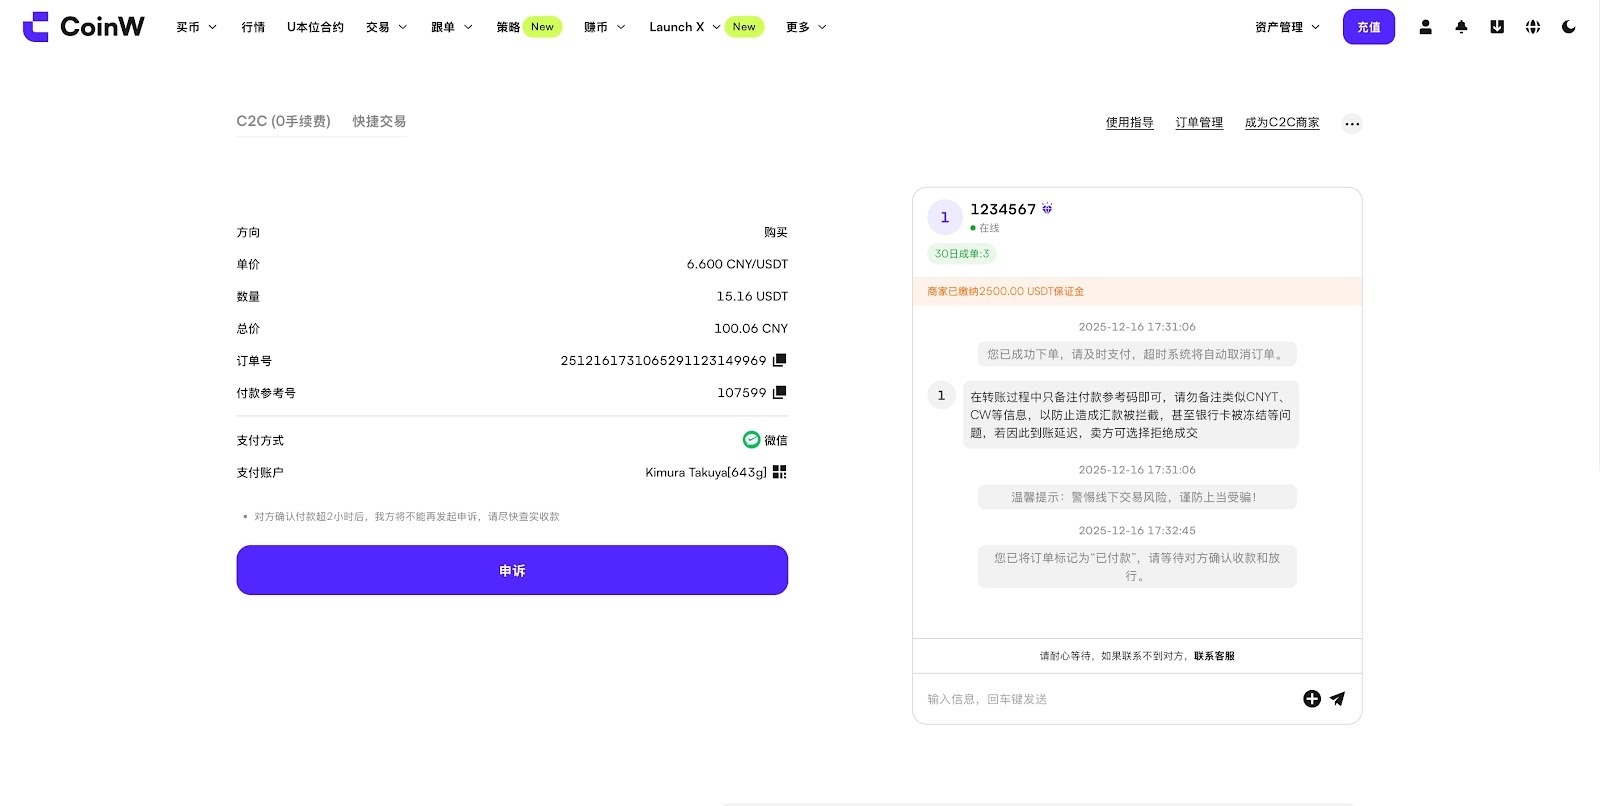Click the 联系客服 link
The width and height of the screenshot is (1600, 806).
(x=1214, y=656)
